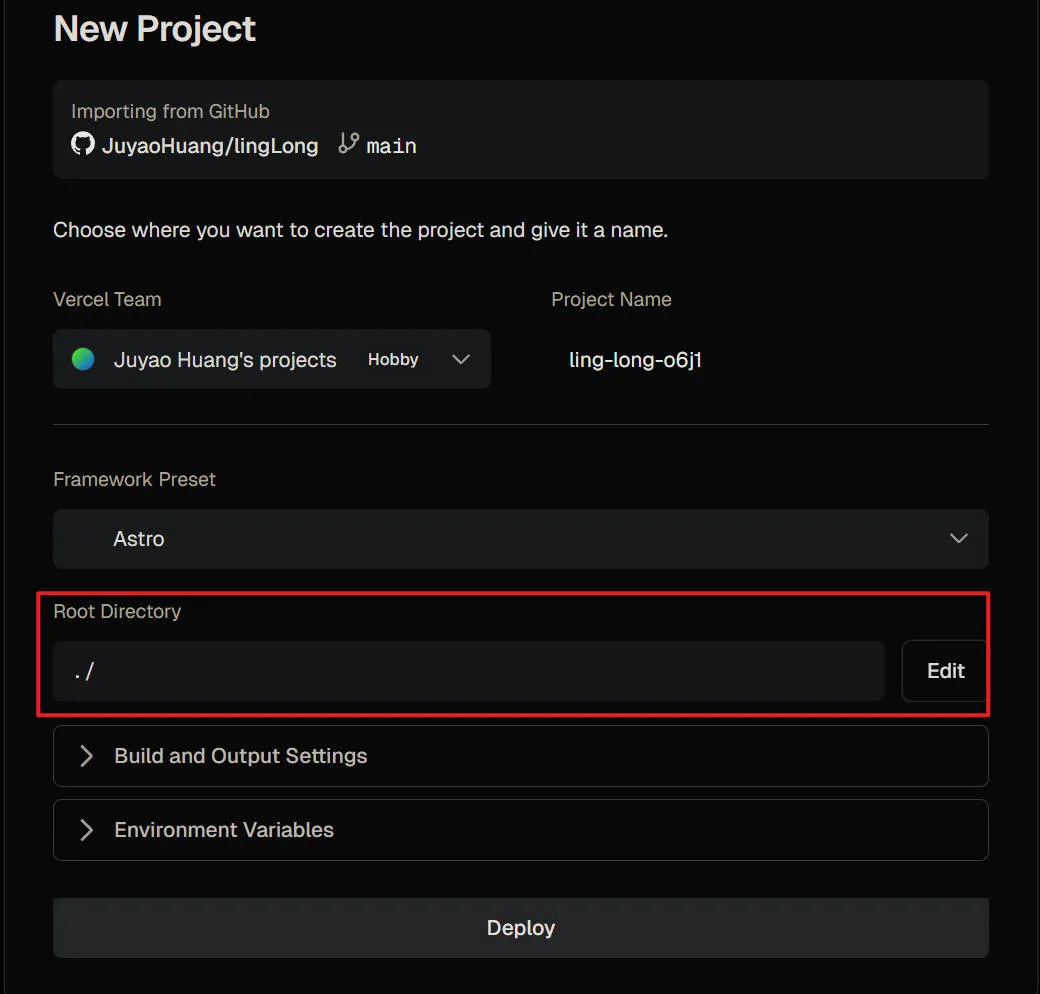Click the main branch name
Viewport: 1040px width, 994px height.
click(391, 146)
